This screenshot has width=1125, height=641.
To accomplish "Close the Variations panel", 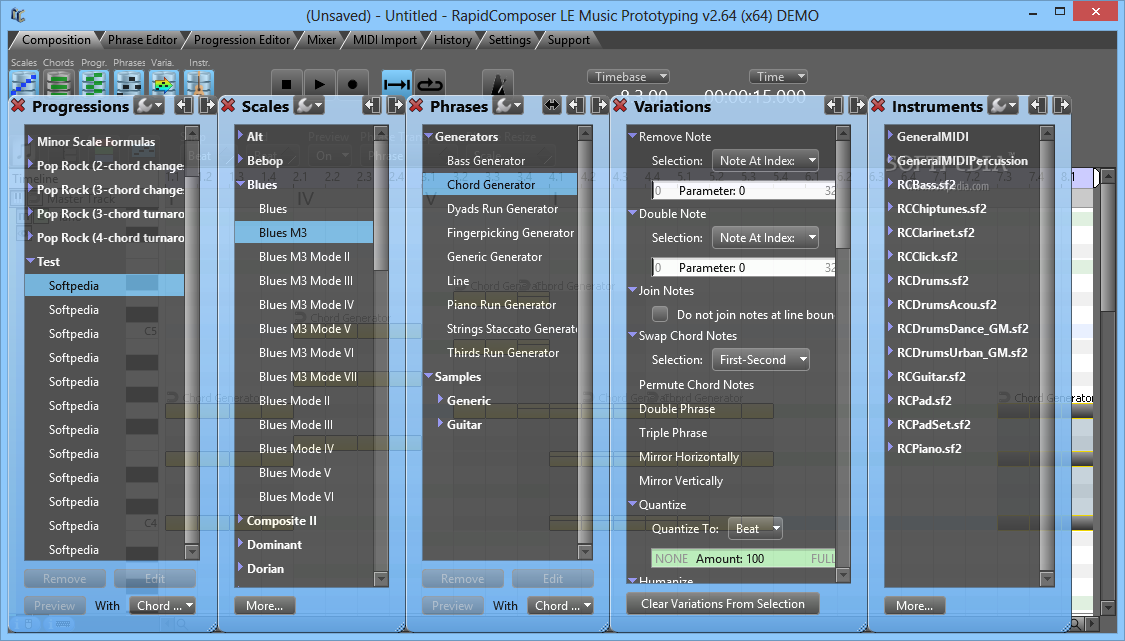I will (620, 106).
